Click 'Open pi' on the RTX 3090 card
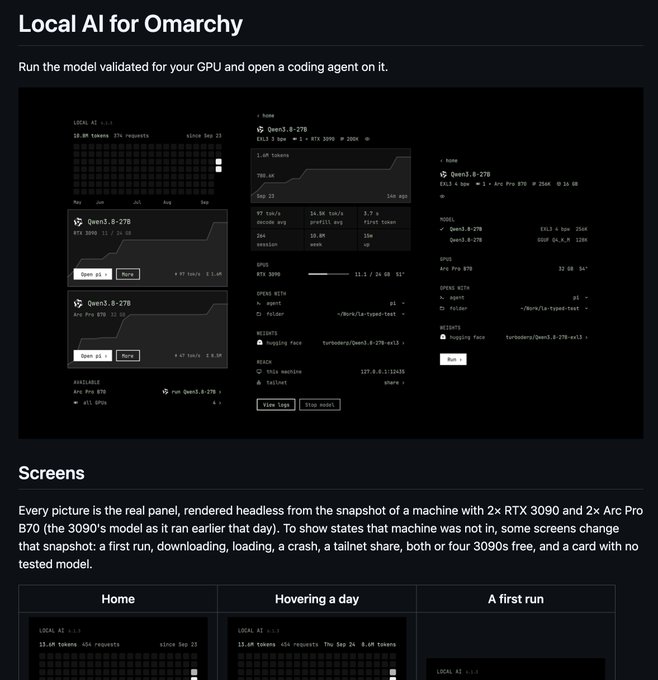 coord(93,274)
